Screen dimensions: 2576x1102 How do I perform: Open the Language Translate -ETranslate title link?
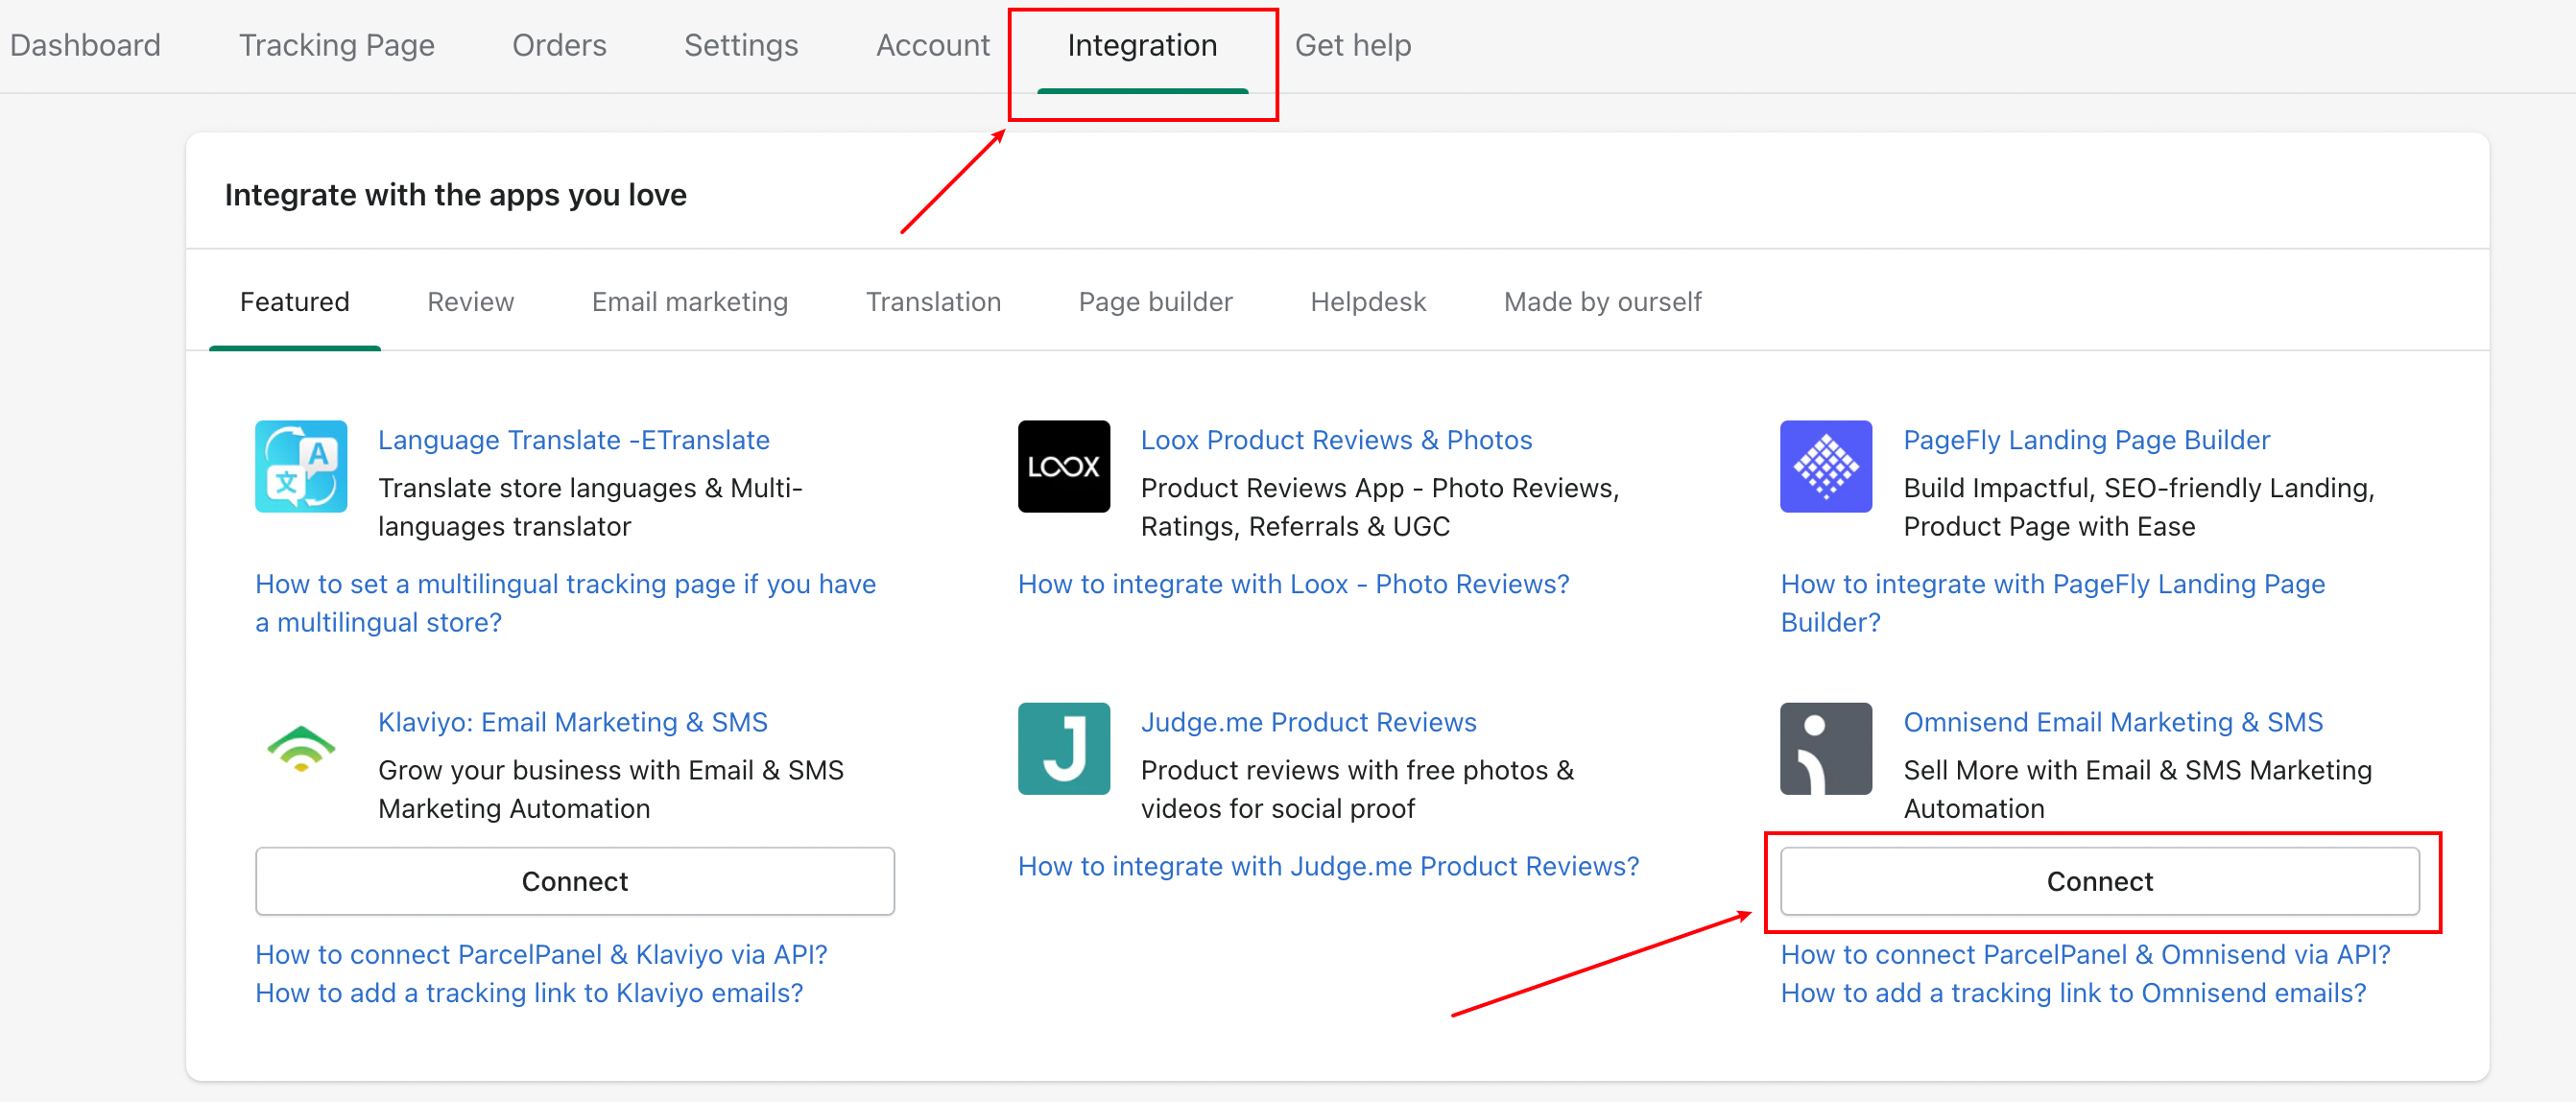[574, 440]
